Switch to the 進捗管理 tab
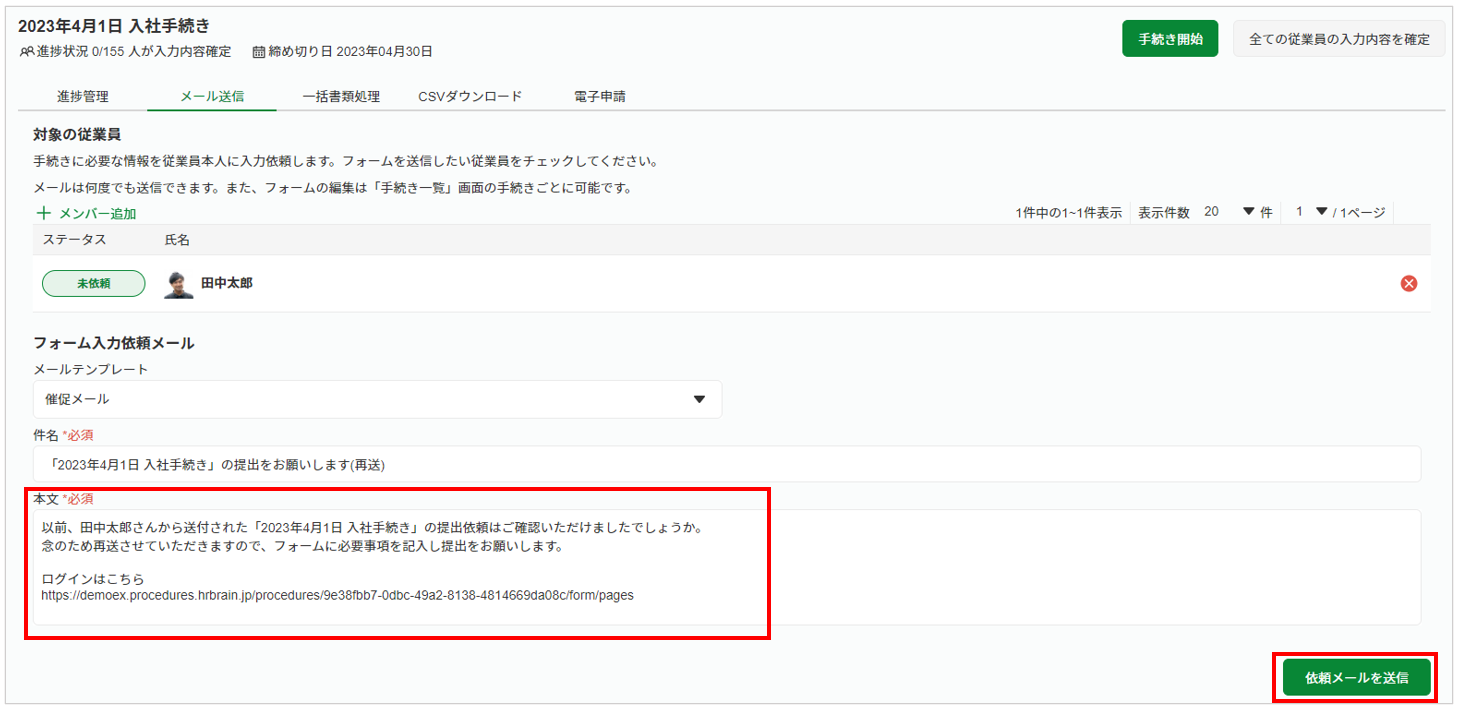1460x711 pixels. 83,97
